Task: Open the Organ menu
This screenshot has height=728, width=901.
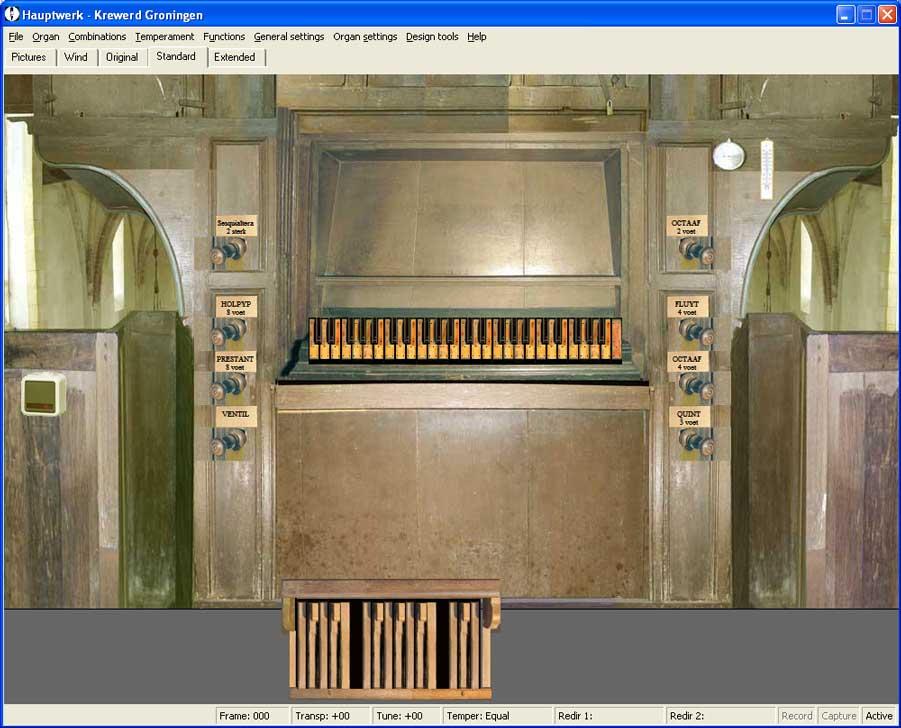Action: click(x=46, y=37)
